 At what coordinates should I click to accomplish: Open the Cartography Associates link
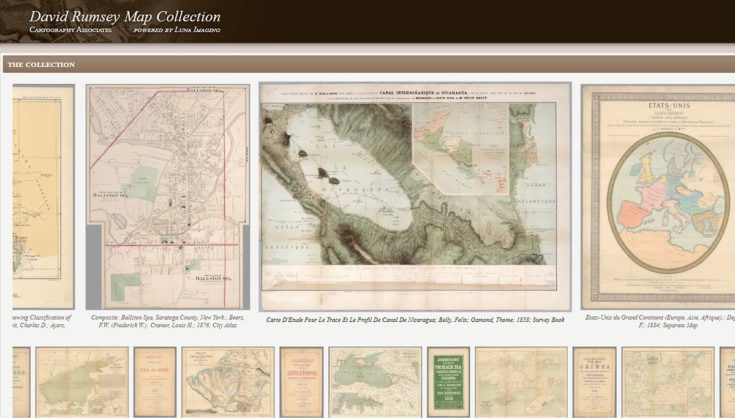(70, 30)
